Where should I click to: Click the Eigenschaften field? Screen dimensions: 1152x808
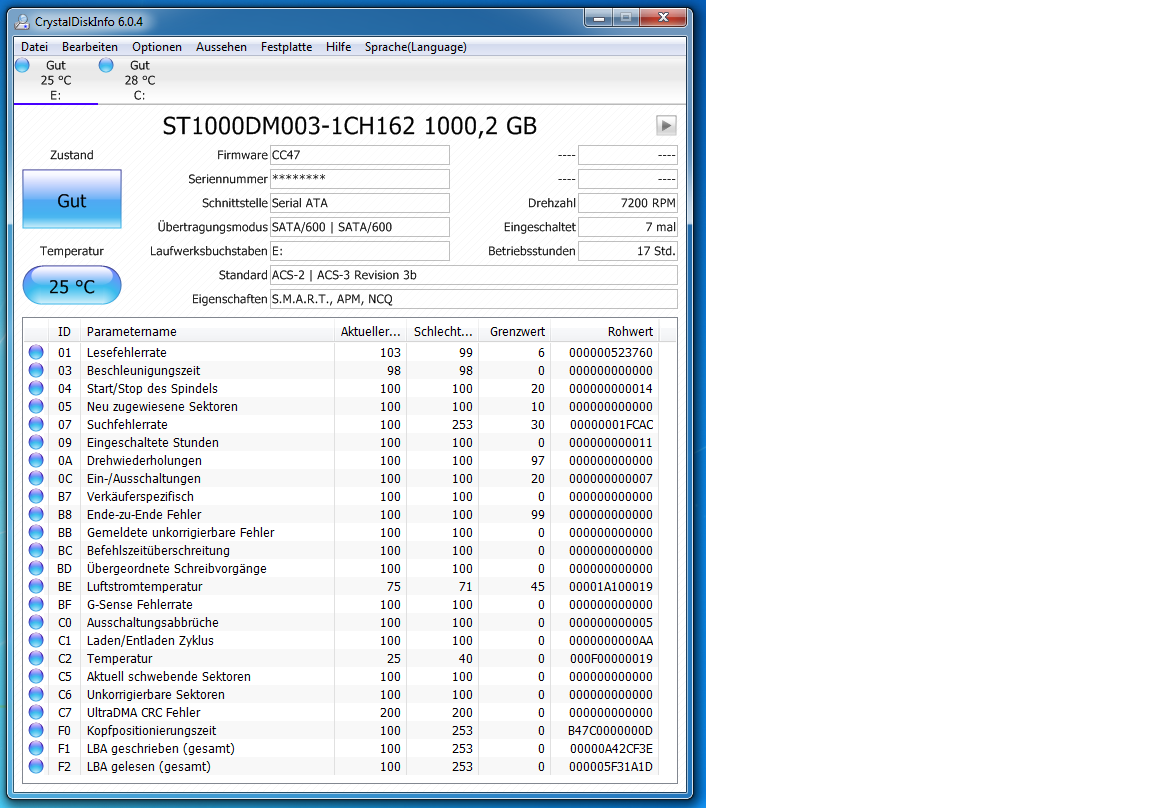click(x=474, y=299)
